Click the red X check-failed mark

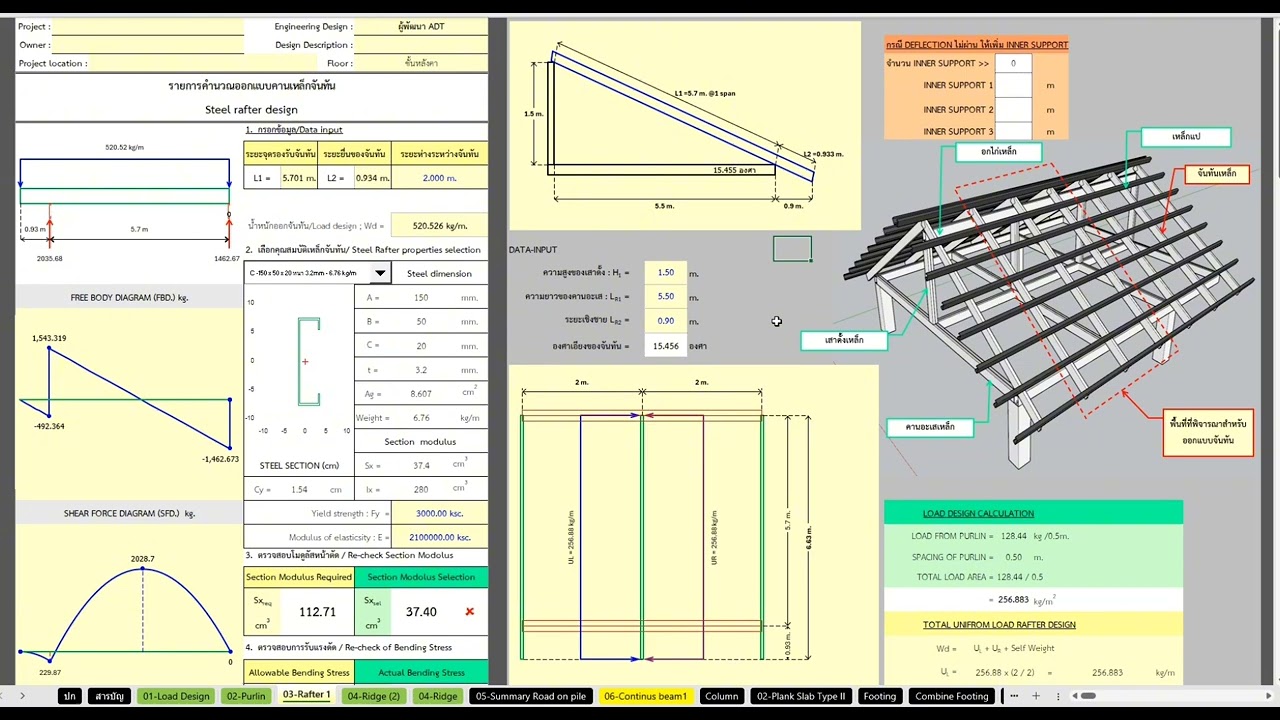tap(469, 612)
